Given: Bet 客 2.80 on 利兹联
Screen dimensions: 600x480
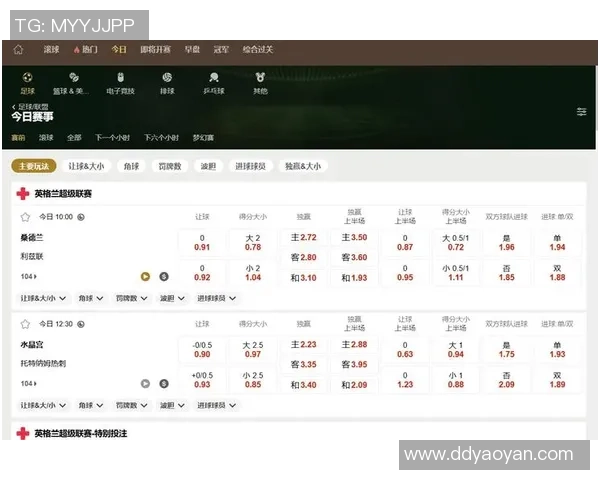Looking at the screenshot, I should pyautogui.click(x=303, y=257).
